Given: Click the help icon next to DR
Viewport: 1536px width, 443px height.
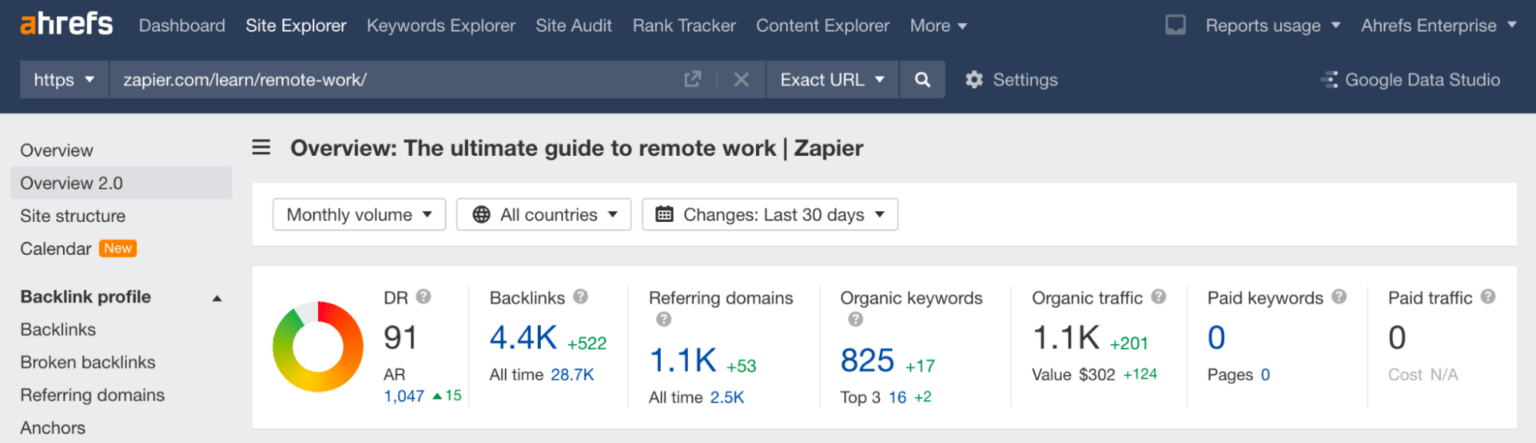Looking at the screenshot, I should click(423, 297).
